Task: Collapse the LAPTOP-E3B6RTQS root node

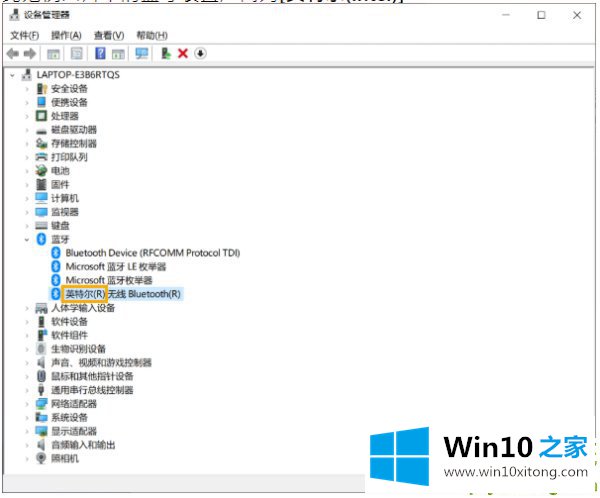Action: [x=13, y=75]
